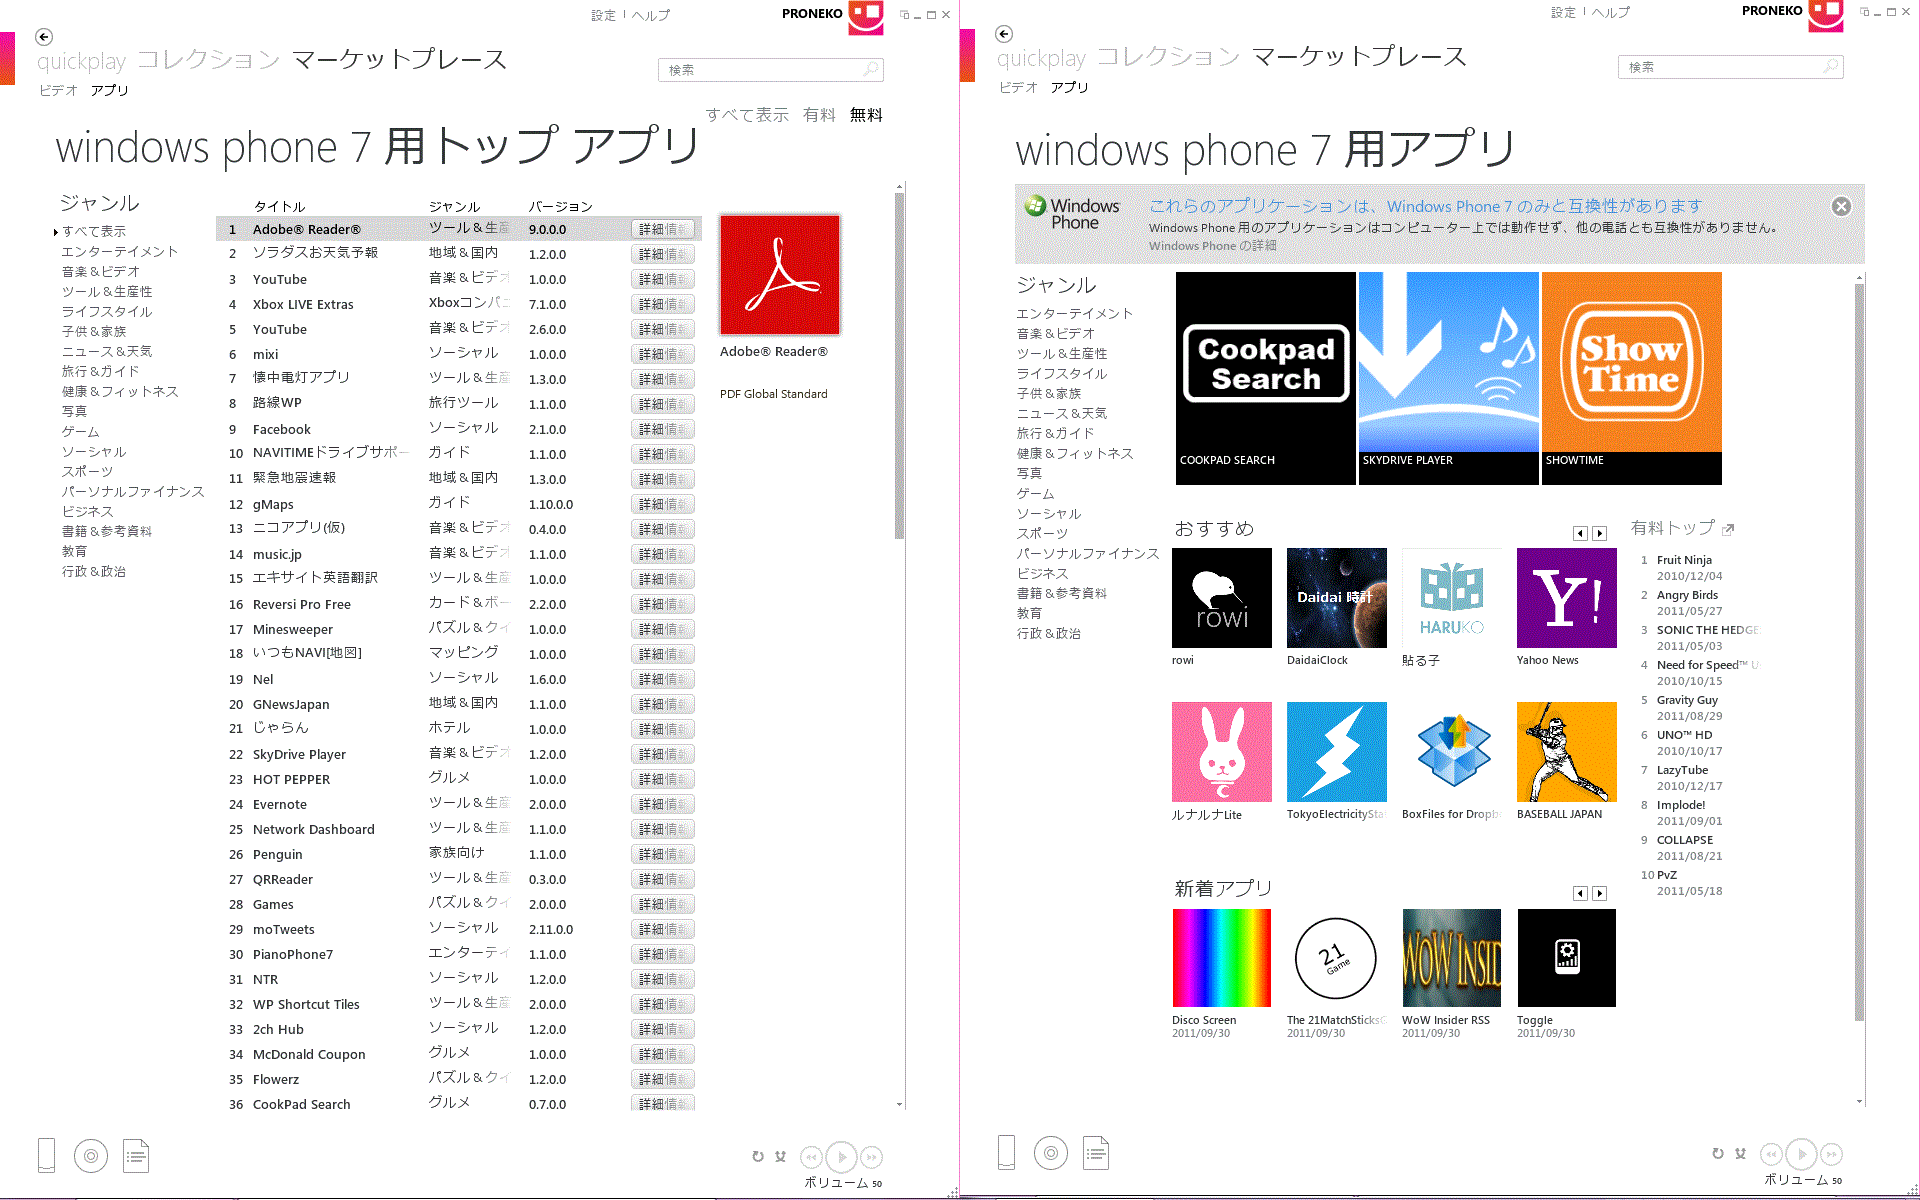Viewport: 1920px width, 1200px height.
Task: Open the SkyDrive Player featured tile
Action: click(1448, 378)
